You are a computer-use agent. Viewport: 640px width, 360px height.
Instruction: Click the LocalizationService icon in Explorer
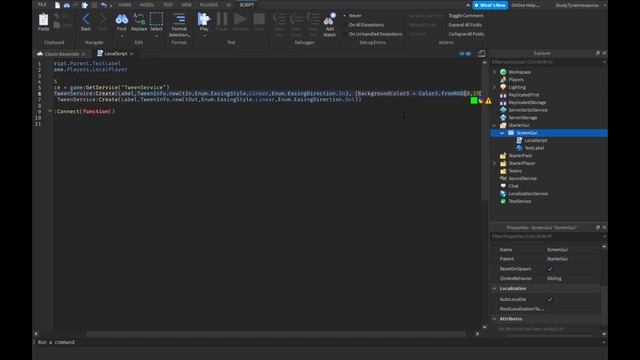[503, 193]
